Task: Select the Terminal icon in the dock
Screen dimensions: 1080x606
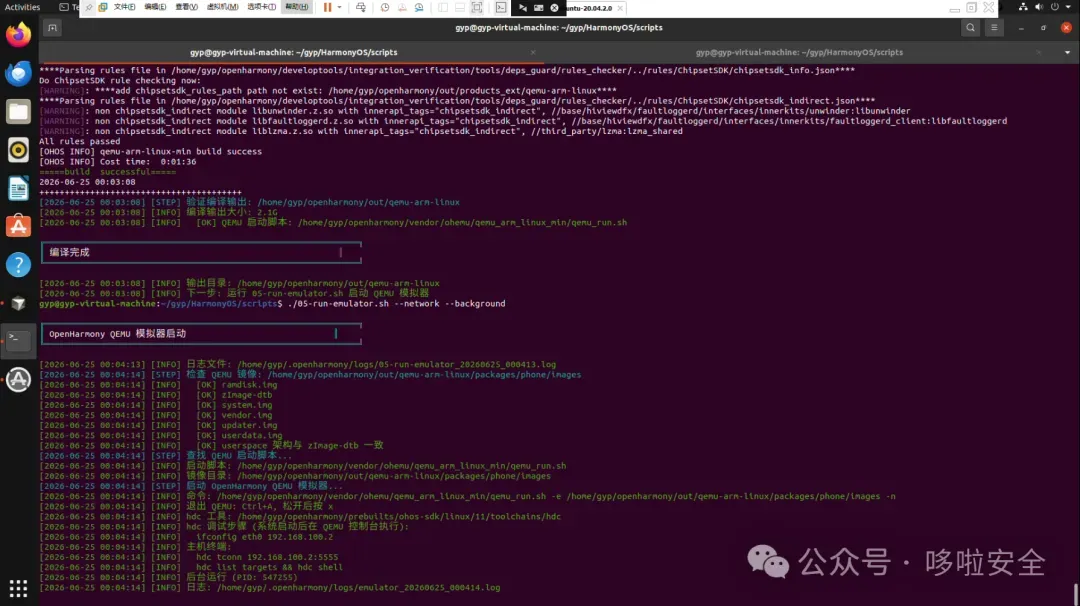Action: point(19,341)
